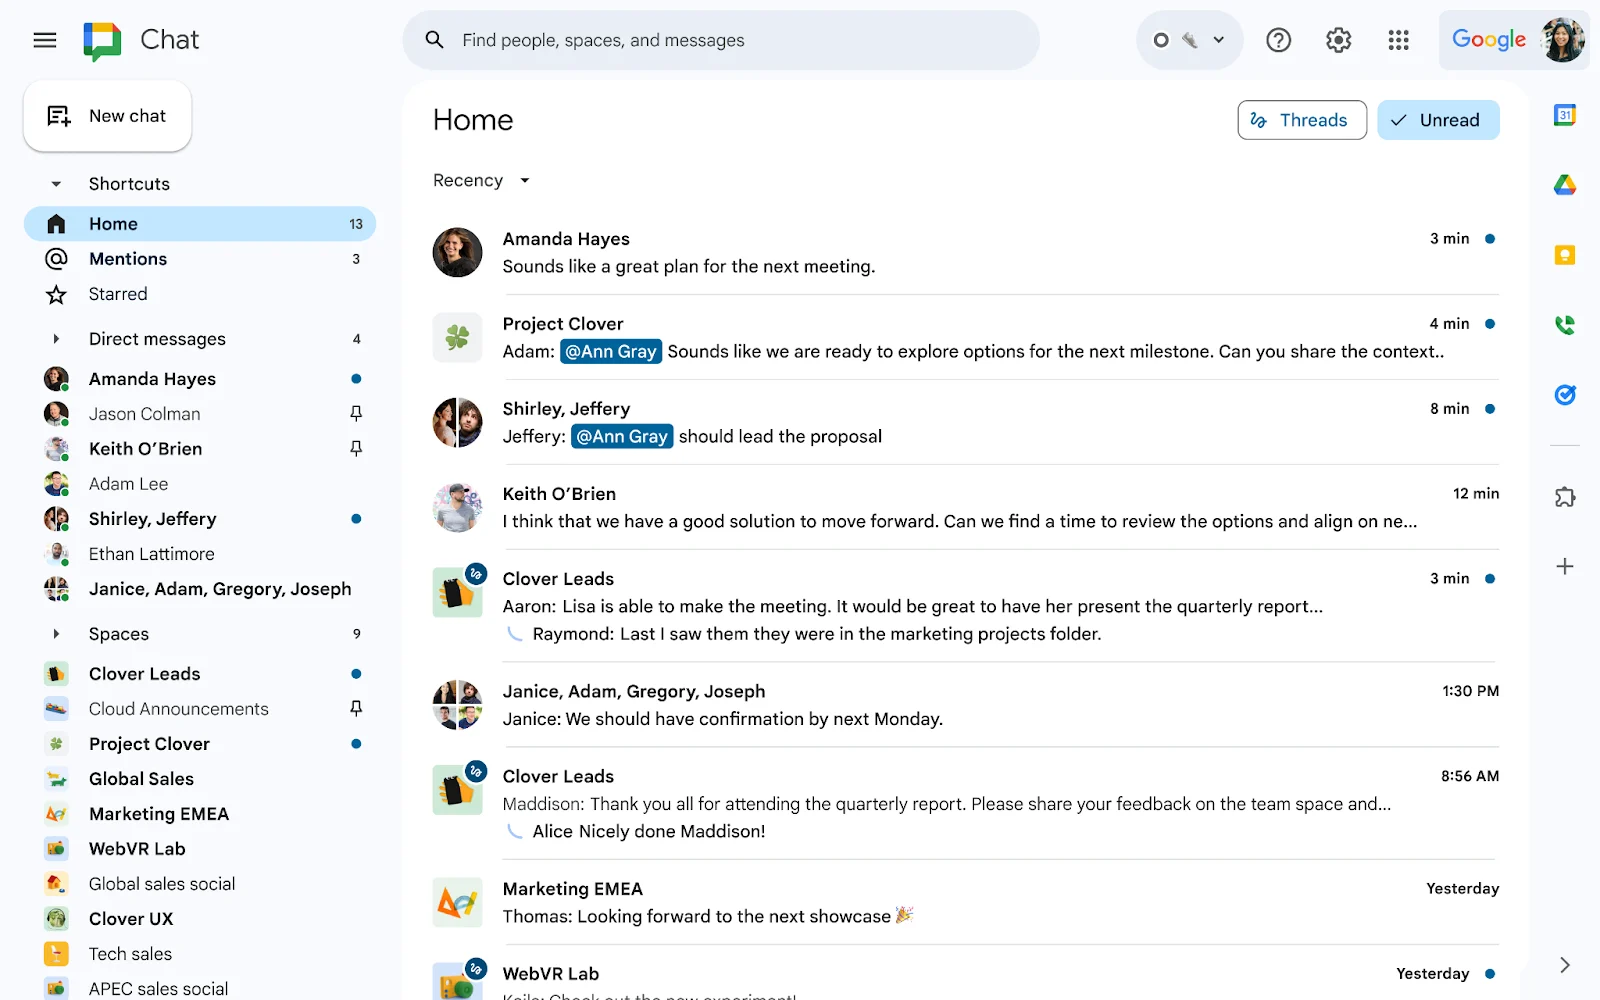Viewport: 1600px width, 1000px height.
Task: Open Chat settings with the gear icon
Action: 1338,40
